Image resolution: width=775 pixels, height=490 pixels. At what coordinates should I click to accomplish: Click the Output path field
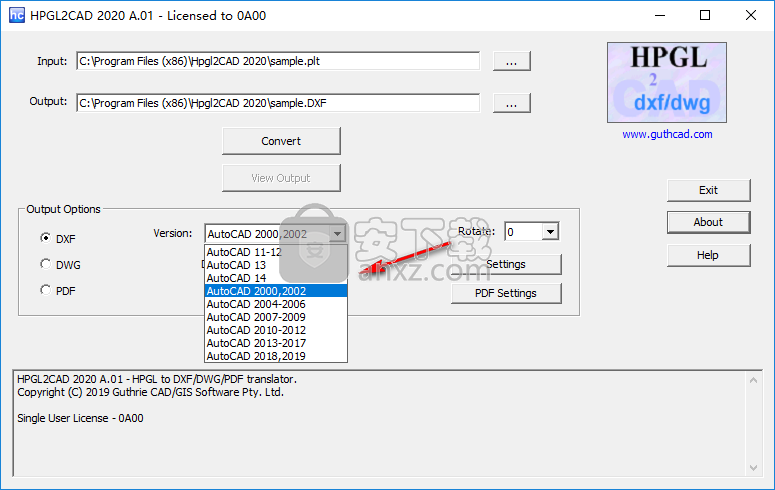[278, 103]
